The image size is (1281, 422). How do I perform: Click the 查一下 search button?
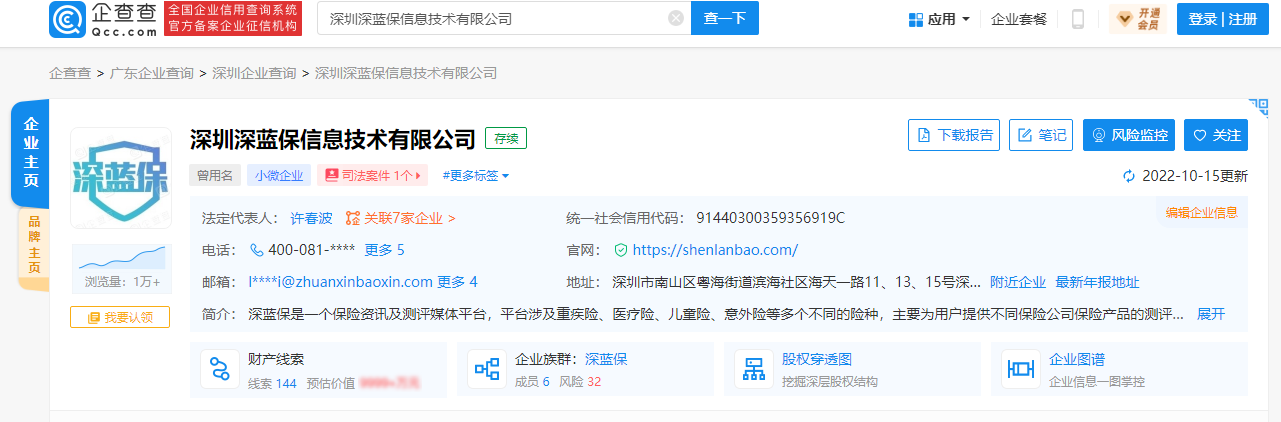[x=725, y=18]
